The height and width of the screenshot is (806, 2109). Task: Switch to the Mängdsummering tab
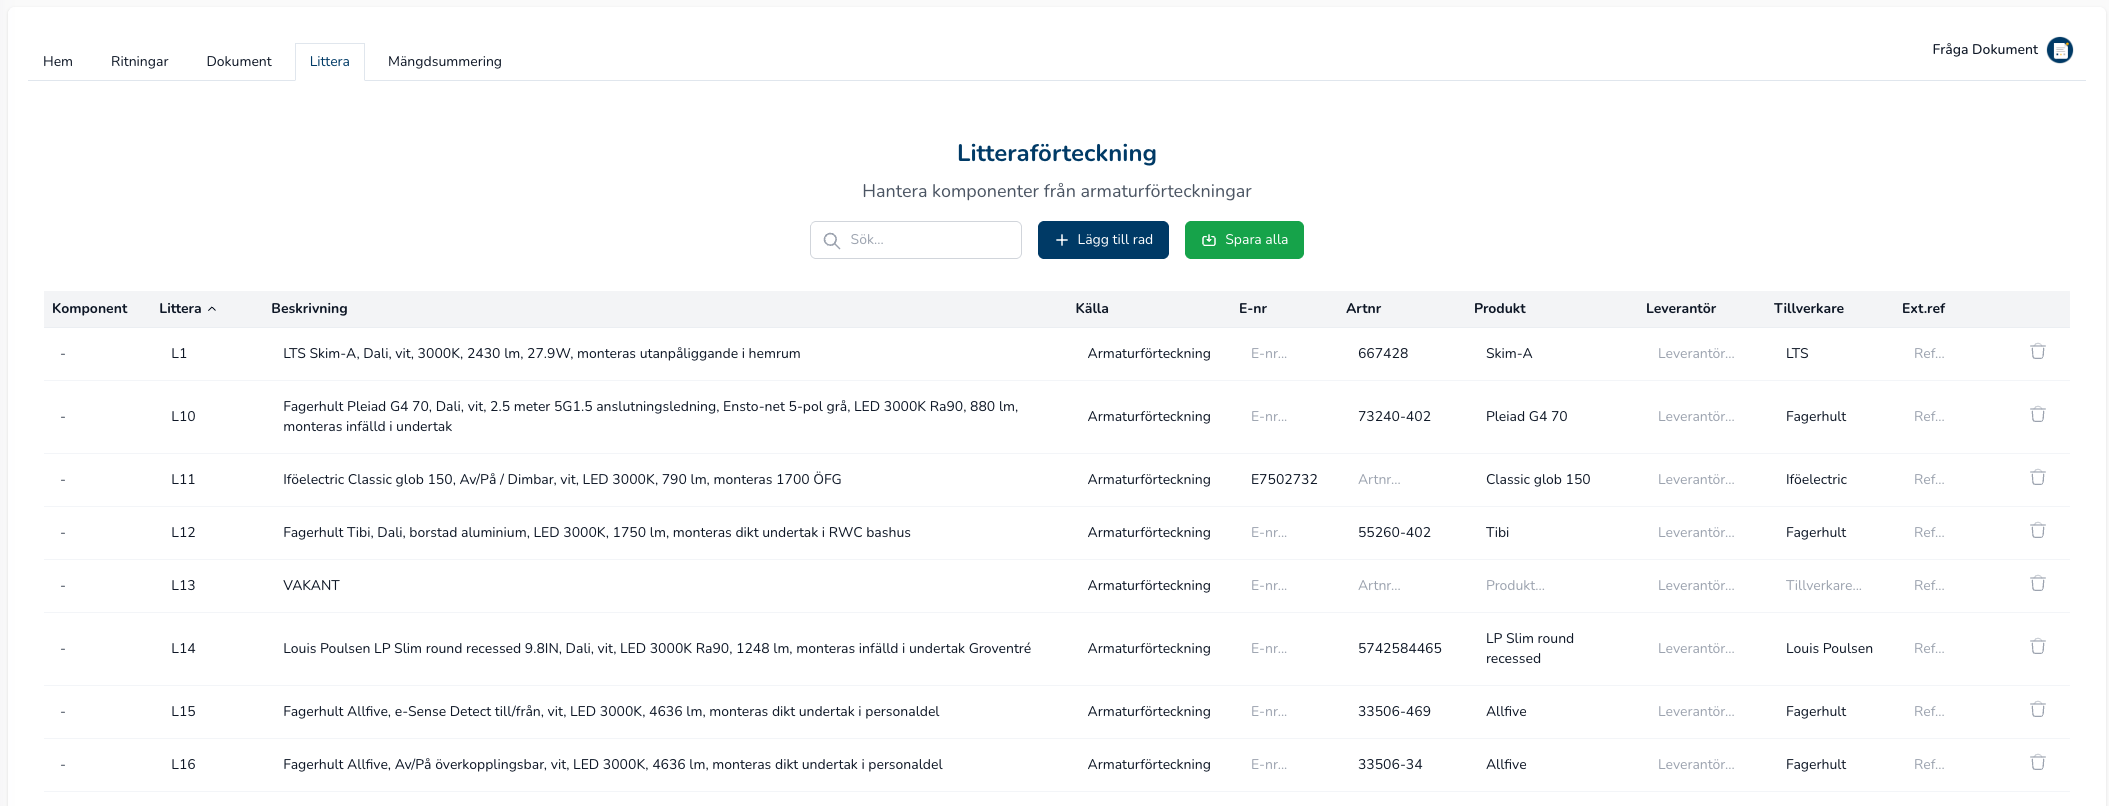click(x=444, y=62)
